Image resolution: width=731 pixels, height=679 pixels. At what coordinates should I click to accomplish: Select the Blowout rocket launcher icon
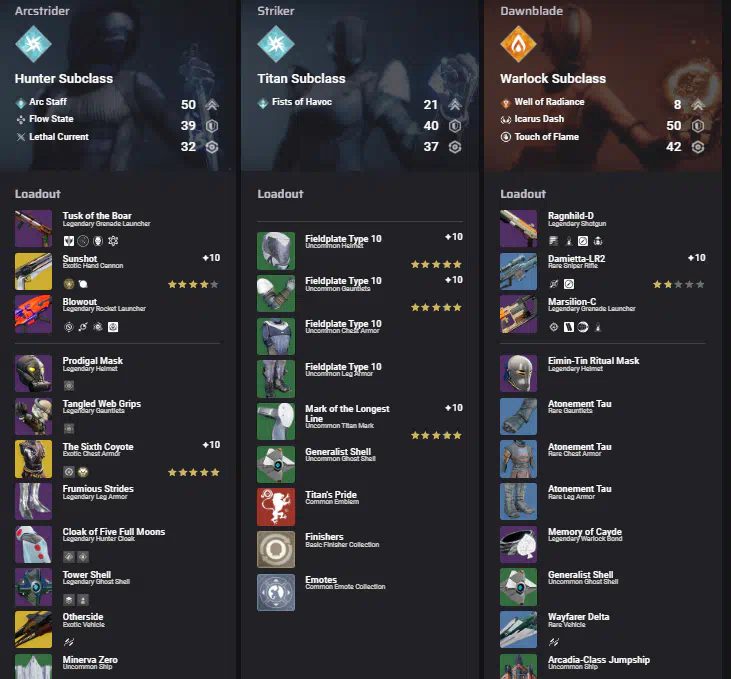33,314
